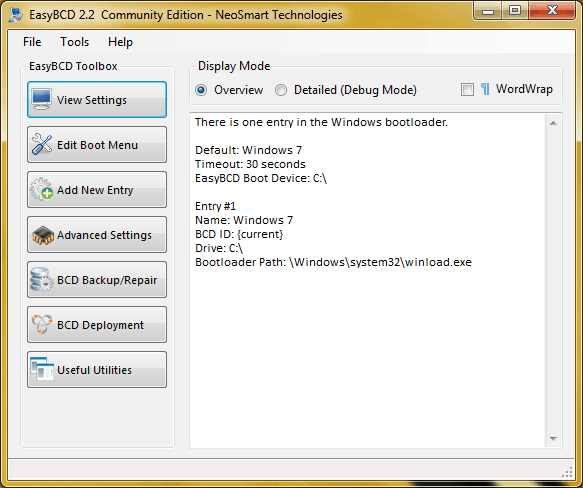Click the windows icon for Useful Utilities
This screenshot has height=488, width=583.
coord(42,369)
